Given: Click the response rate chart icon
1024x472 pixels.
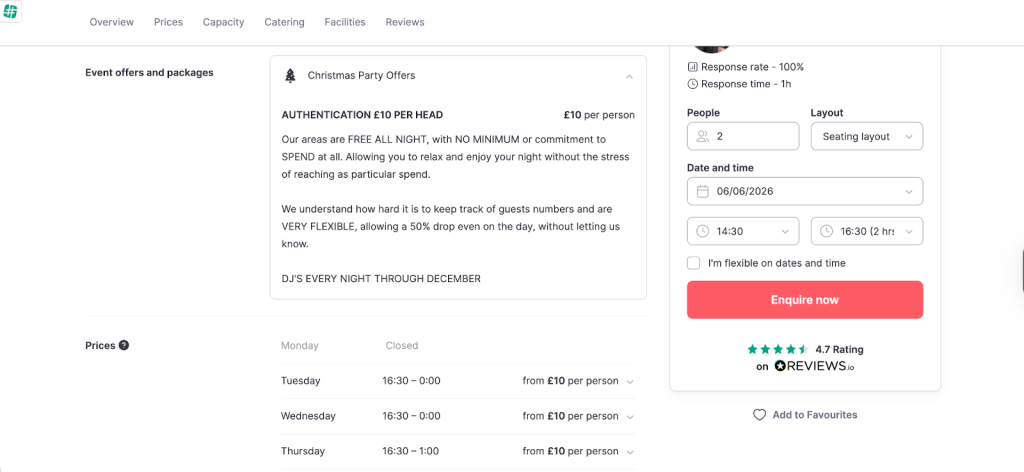Looking at the screenshot, I should click(x=693, y=67).
